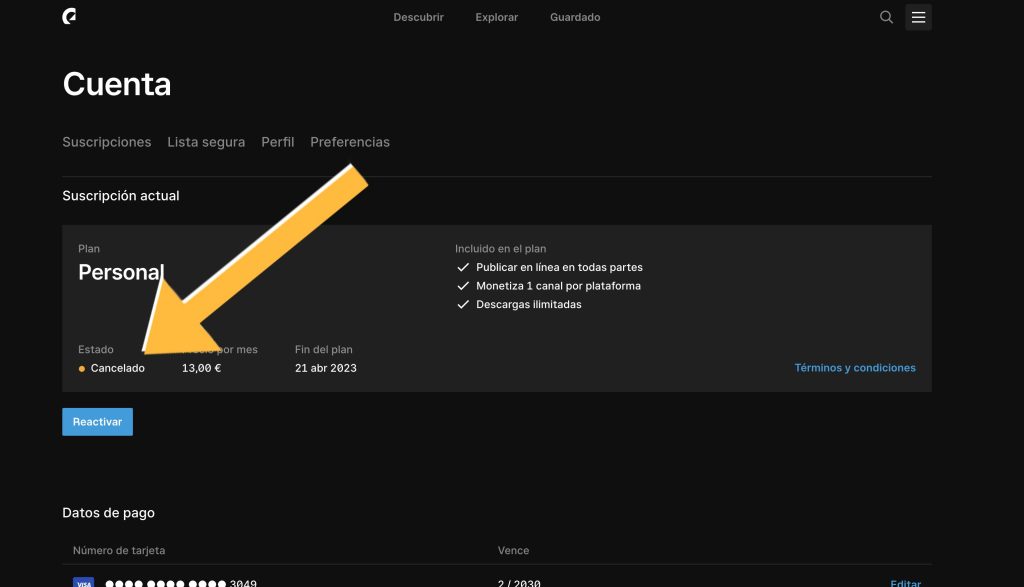This screenshot has width=1024, height=587.
Task: Open the Guardado navigation item
Action: (575, 17)
